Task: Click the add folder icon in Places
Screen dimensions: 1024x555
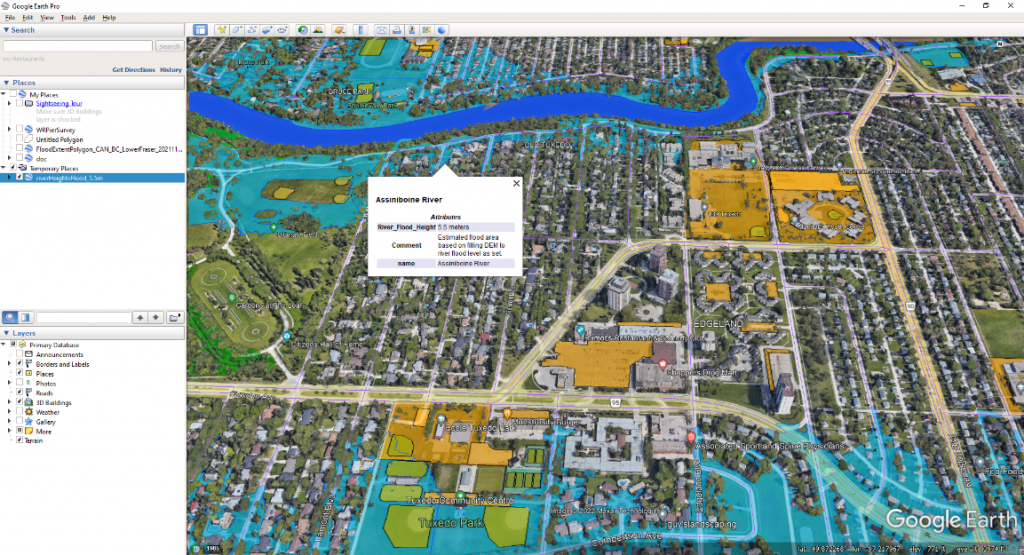Action: 174,317
